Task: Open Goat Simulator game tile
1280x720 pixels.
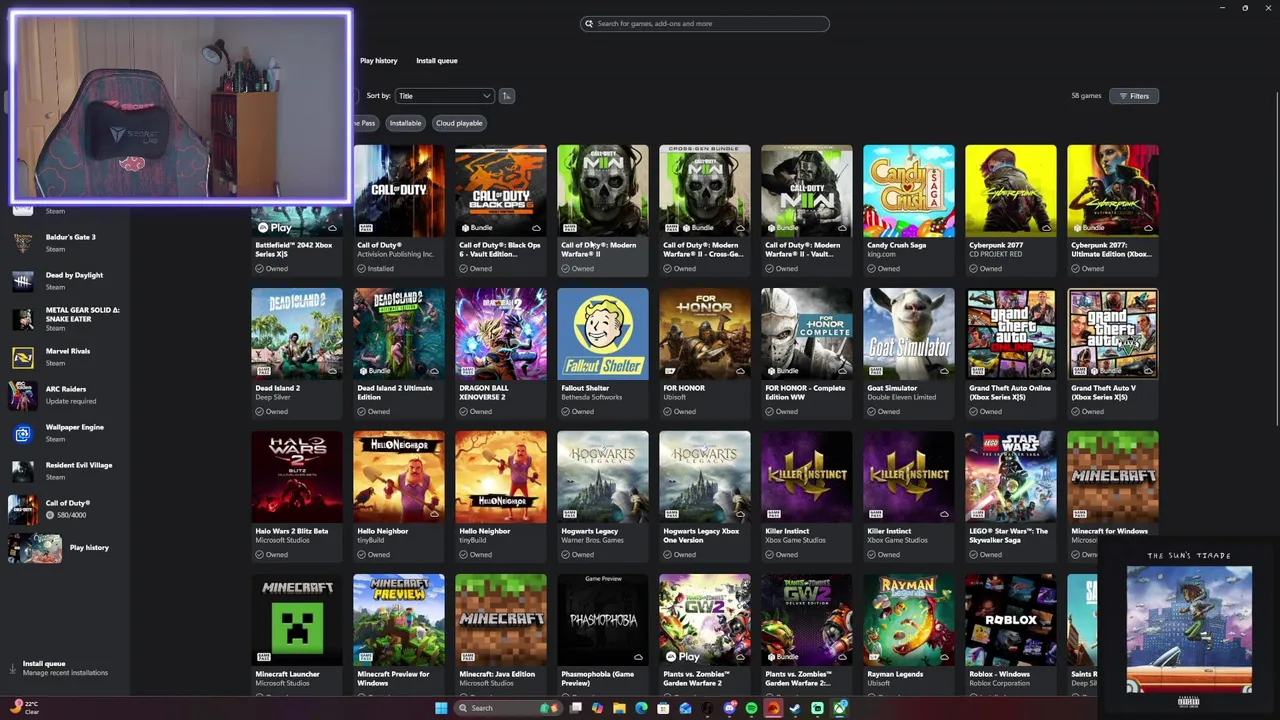Action: [908, 353]
